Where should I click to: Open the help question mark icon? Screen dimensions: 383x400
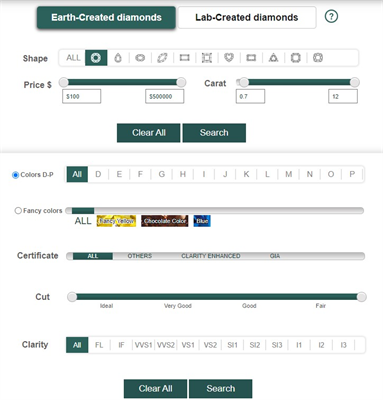click(x=331, y=16)
